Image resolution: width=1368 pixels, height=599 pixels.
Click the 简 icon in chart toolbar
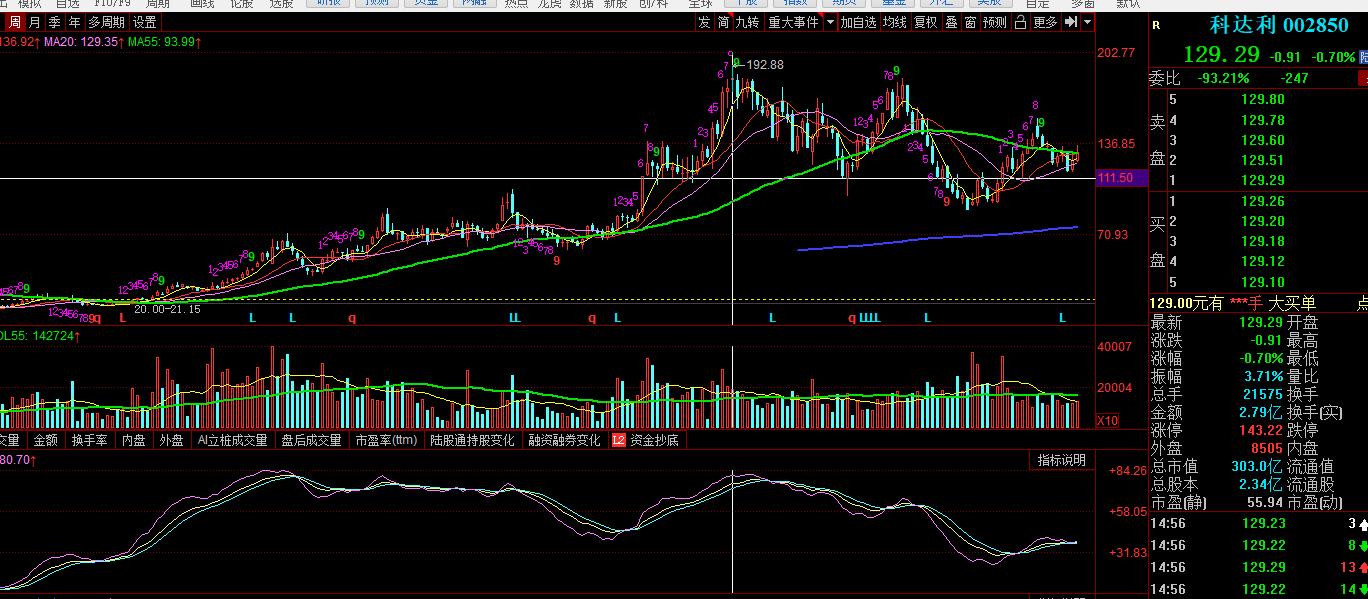tap(722, 22)
